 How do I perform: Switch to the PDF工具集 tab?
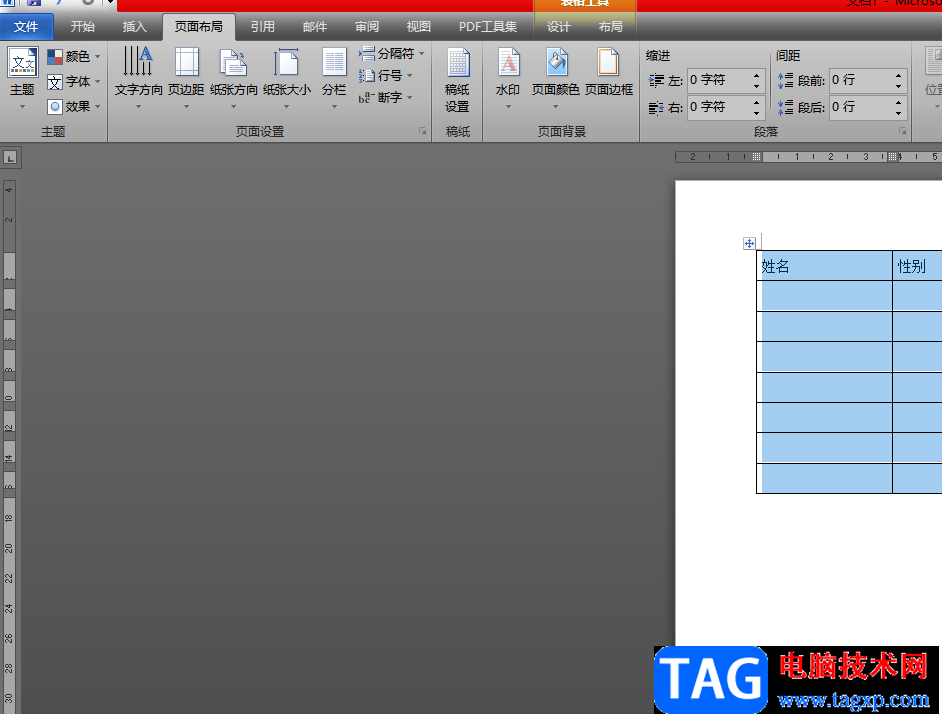(x=488, y=27)
